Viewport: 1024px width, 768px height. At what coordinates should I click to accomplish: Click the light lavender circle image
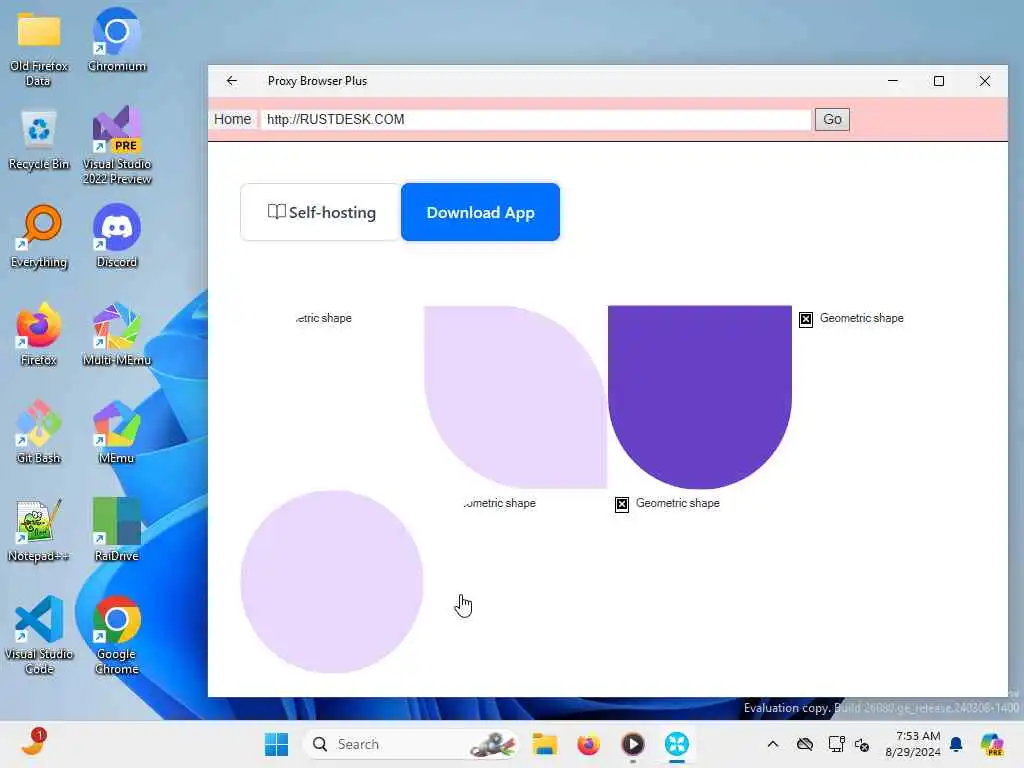point(332,581)
